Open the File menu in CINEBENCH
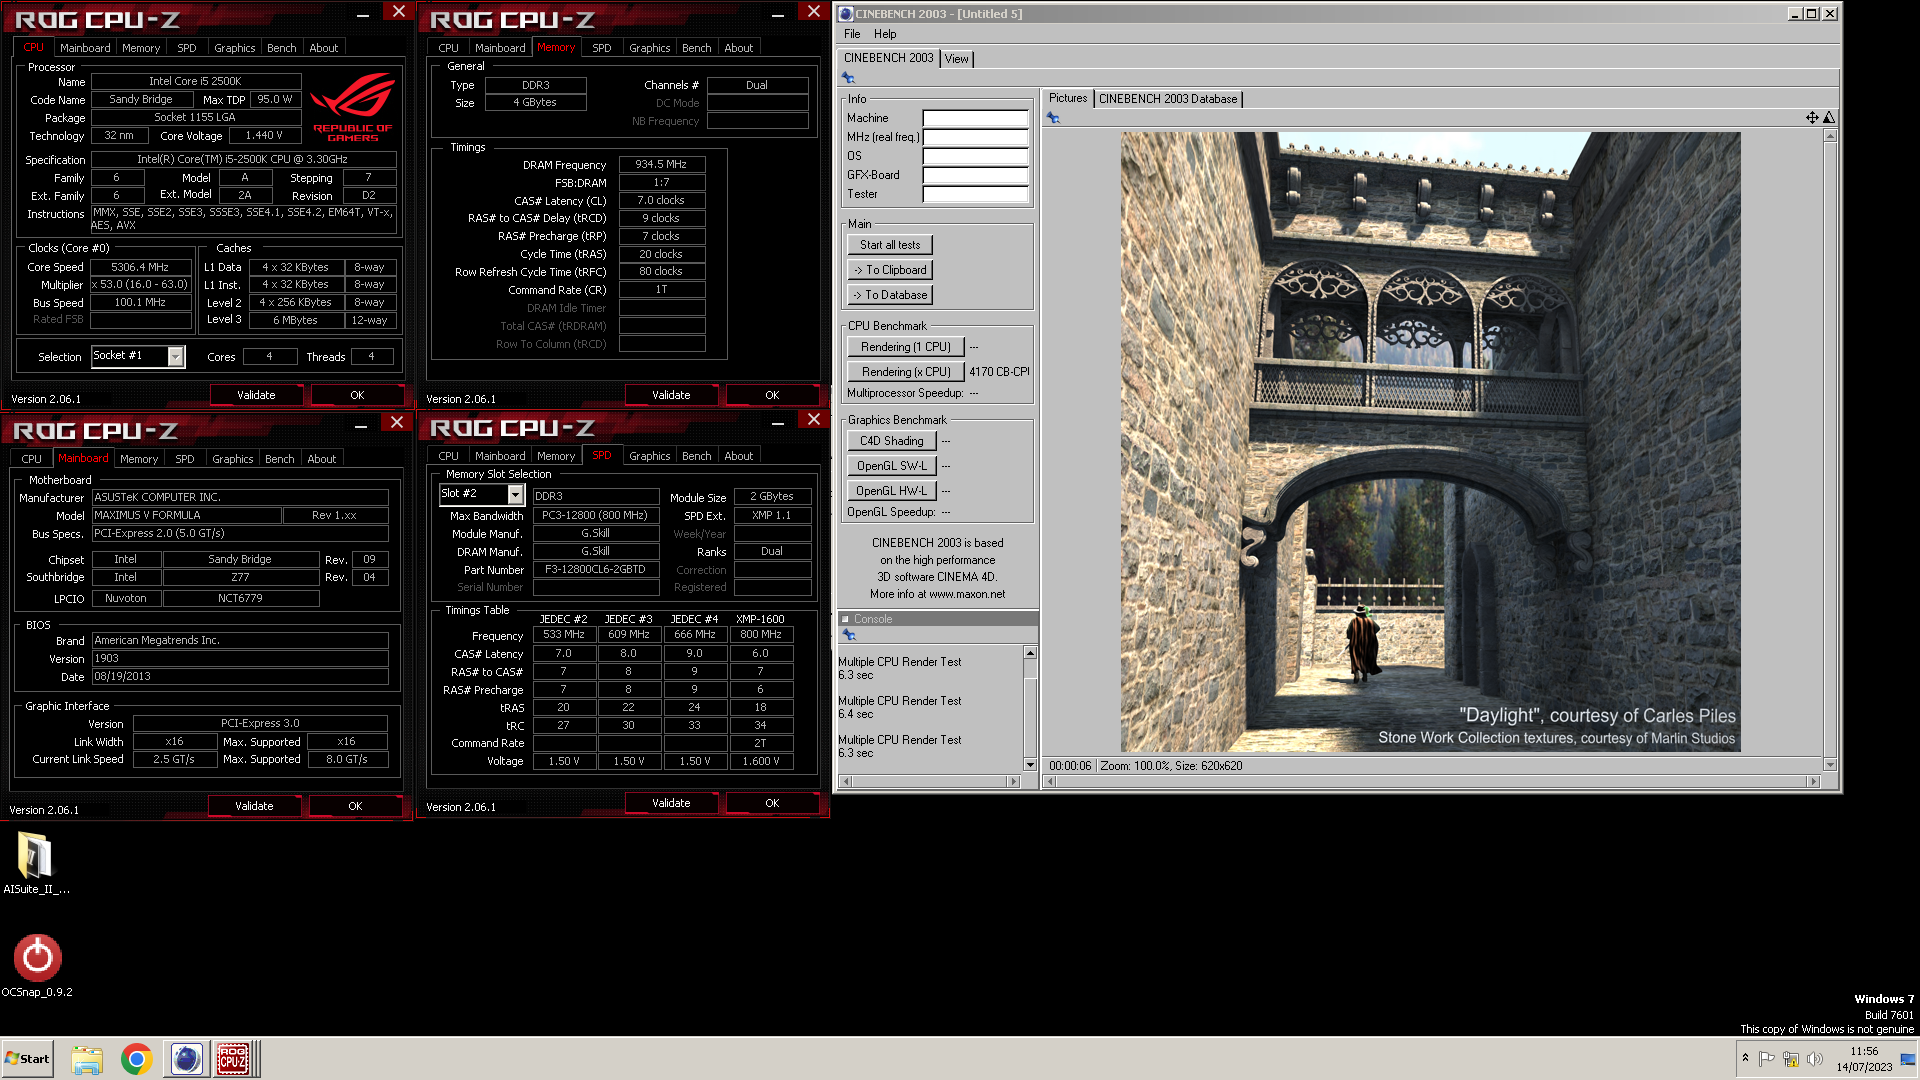This screenshot has width=1920, height=1080. pyautogui.click(x=852, y=34)
